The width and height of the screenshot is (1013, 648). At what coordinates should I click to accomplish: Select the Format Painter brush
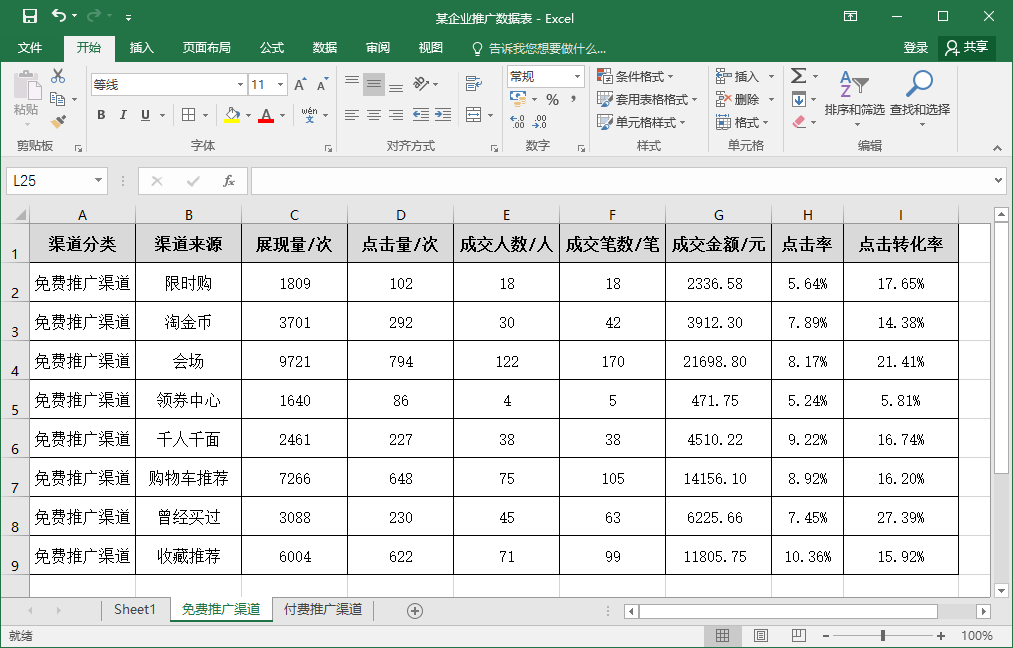58,122
